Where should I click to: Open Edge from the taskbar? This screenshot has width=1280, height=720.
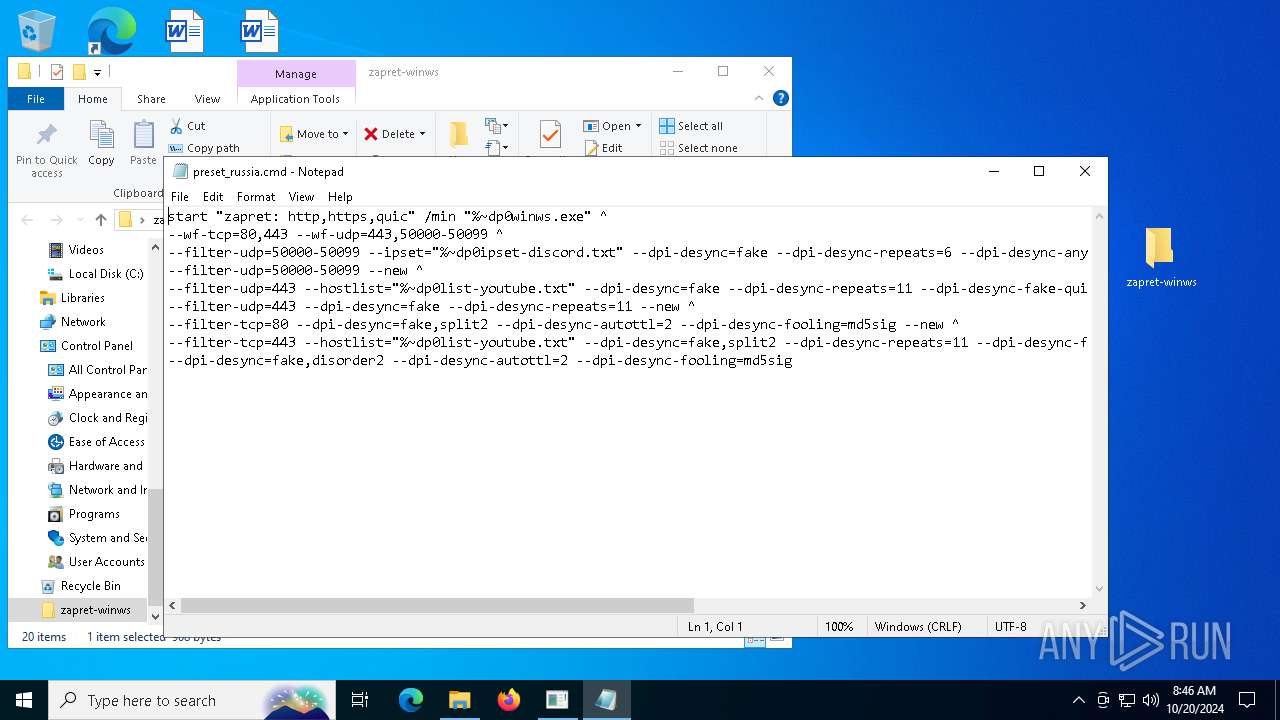411,700
